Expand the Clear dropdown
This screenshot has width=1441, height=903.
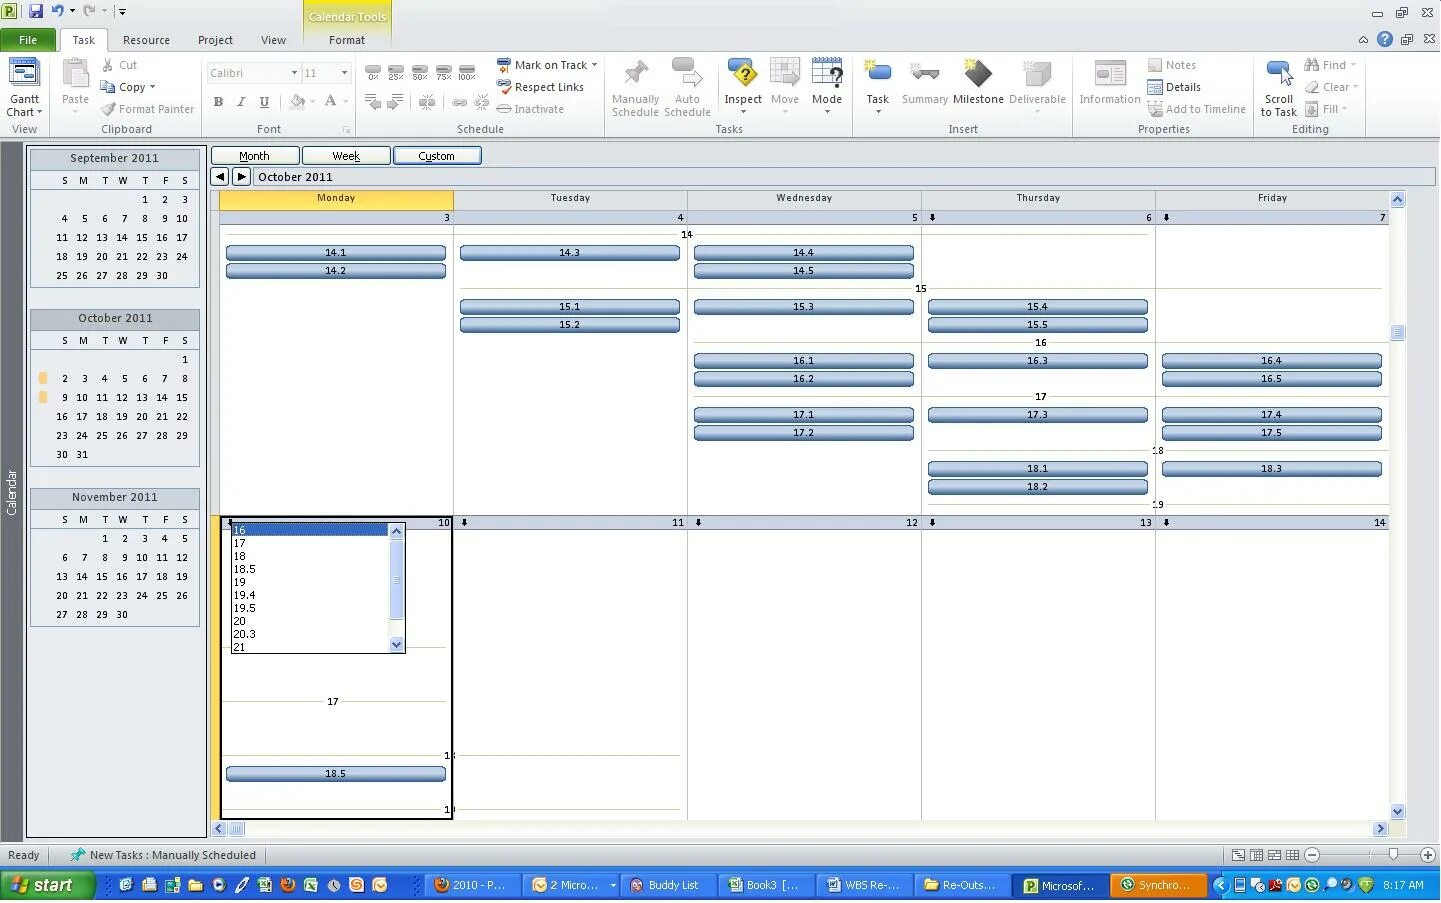[1355, 87]
